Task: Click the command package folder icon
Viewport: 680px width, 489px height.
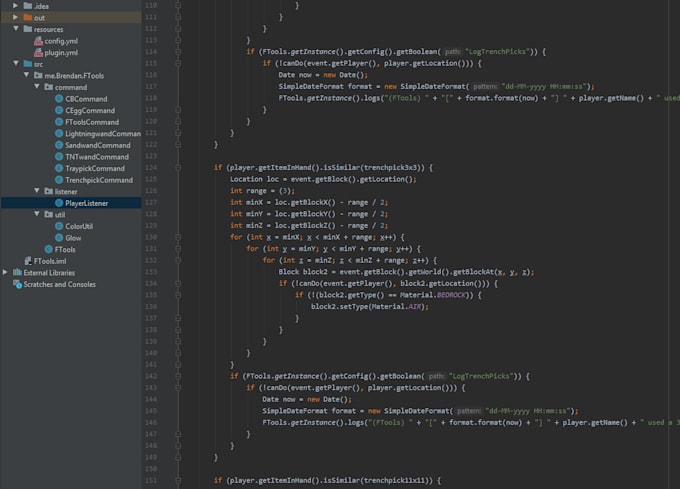Action: point(49,87)
